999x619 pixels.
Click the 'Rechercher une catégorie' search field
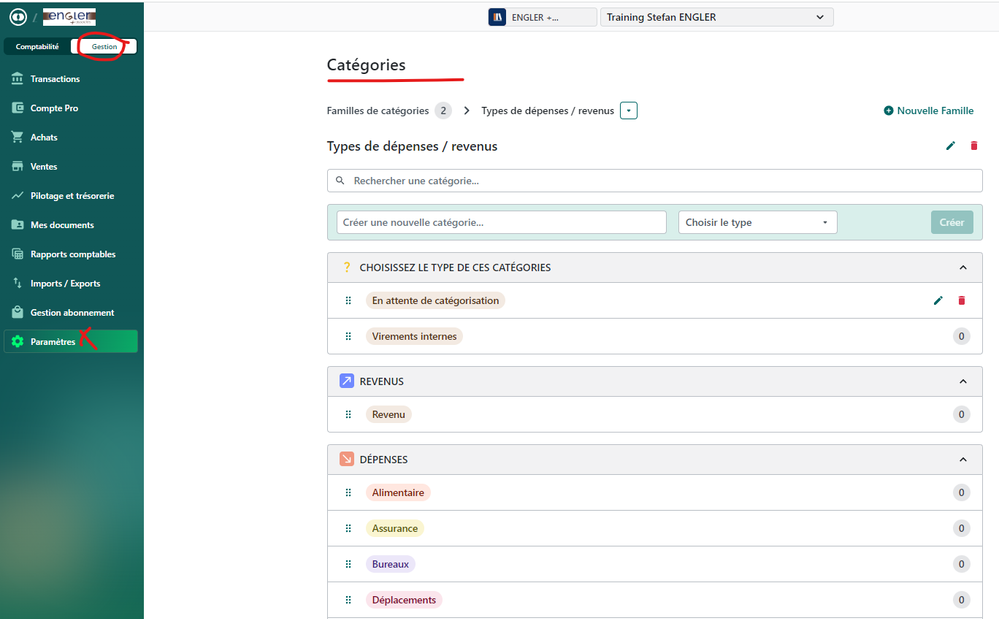(x=654, y=181)
